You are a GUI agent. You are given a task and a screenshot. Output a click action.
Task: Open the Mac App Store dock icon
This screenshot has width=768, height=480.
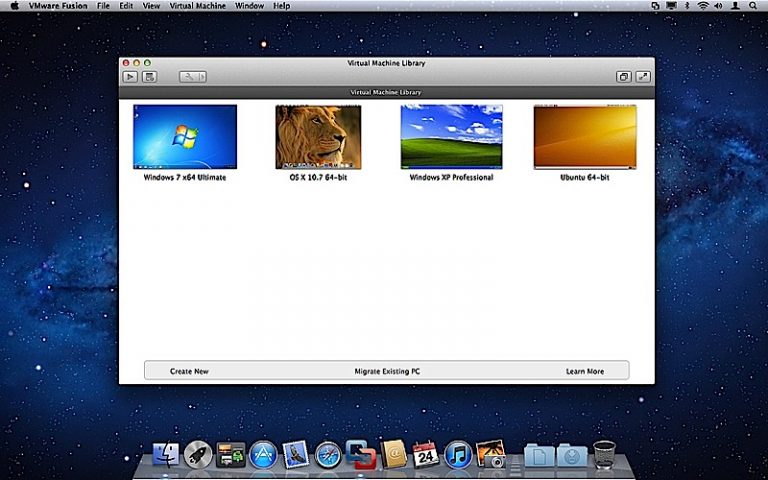click(x=263, y=455)
